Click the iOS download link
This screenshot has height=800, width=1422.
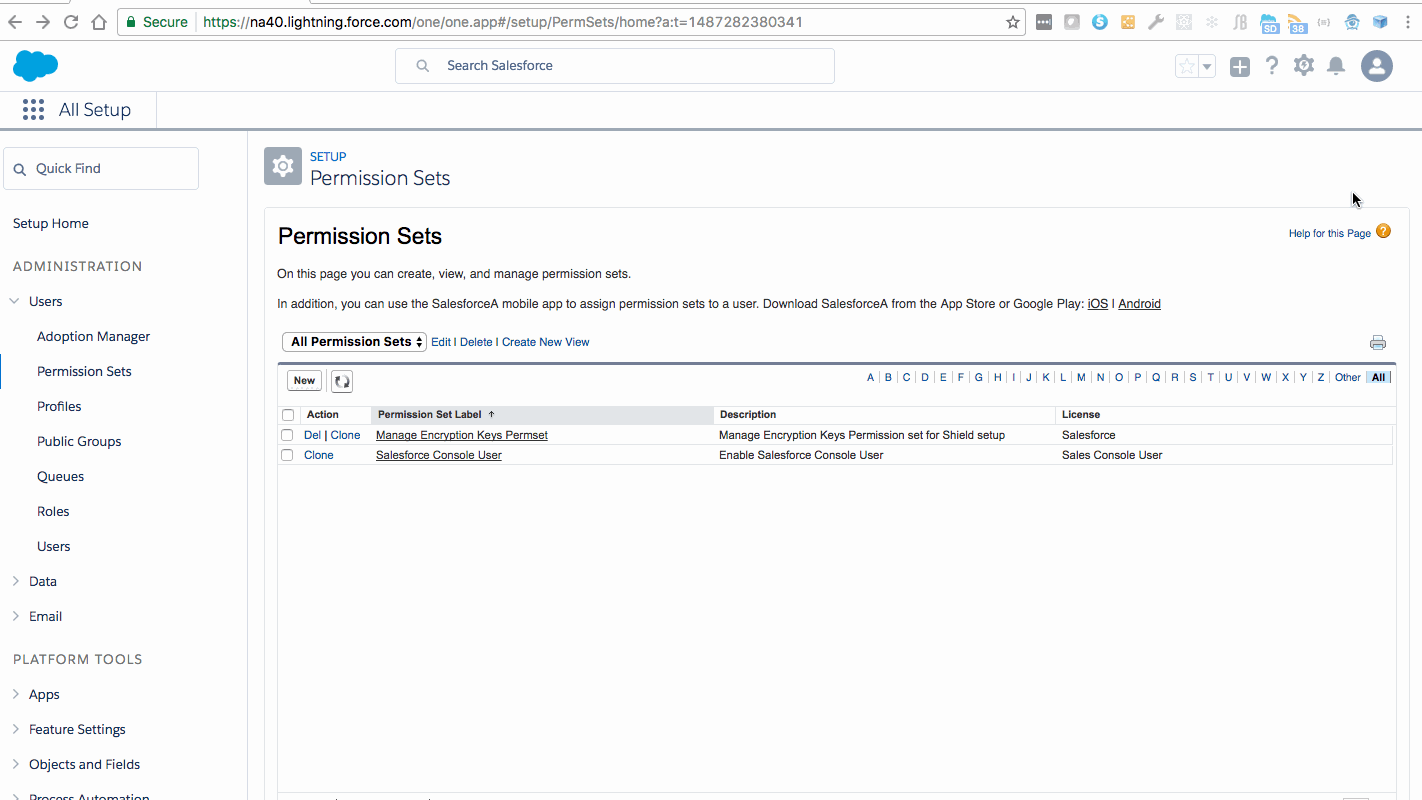(x=1098, y=304)
